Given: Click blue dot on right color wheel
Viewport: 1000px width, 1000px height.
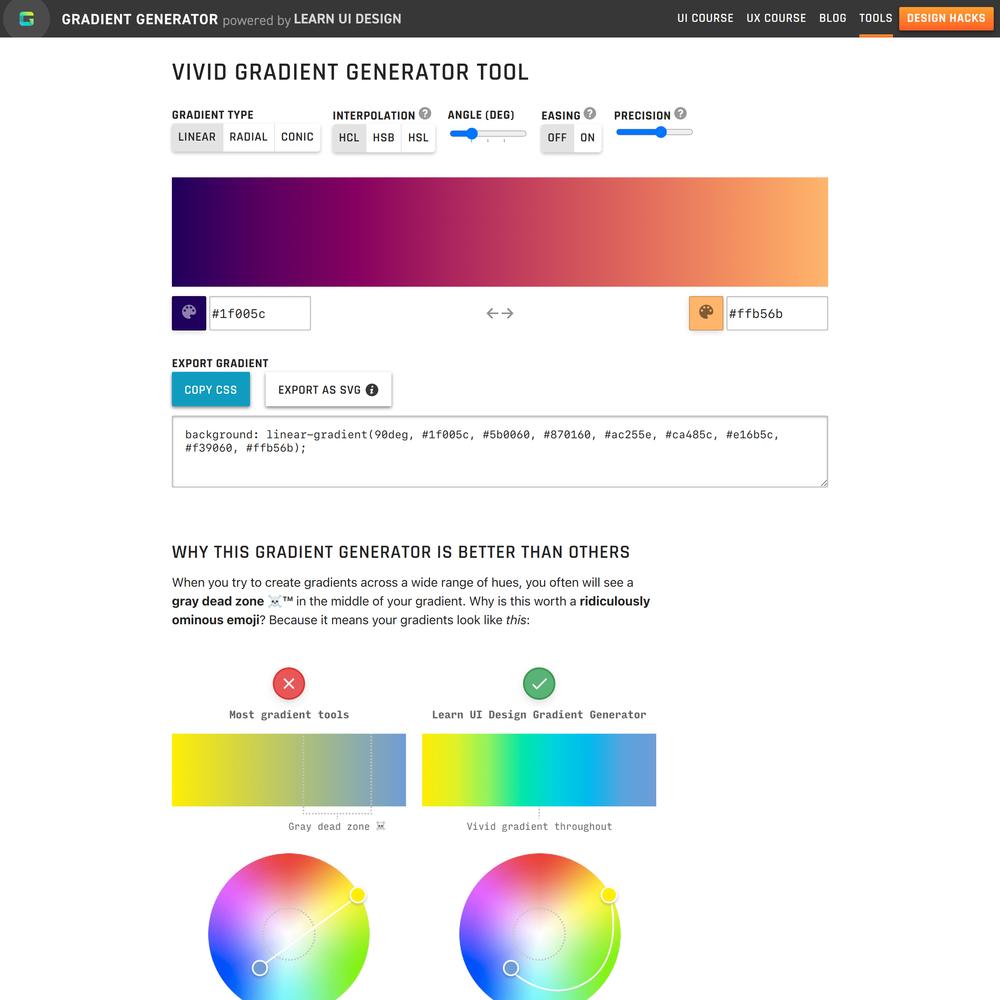Looking at the screenshot, I should point(511,968).
